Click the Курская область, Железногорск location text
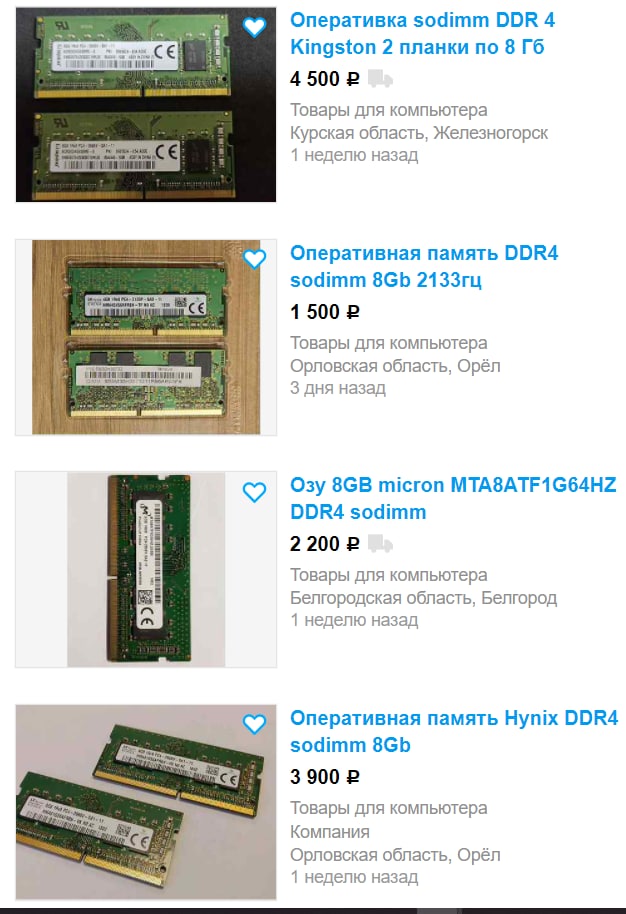Screen dimensions: 626x914 (x=419, y=133)
